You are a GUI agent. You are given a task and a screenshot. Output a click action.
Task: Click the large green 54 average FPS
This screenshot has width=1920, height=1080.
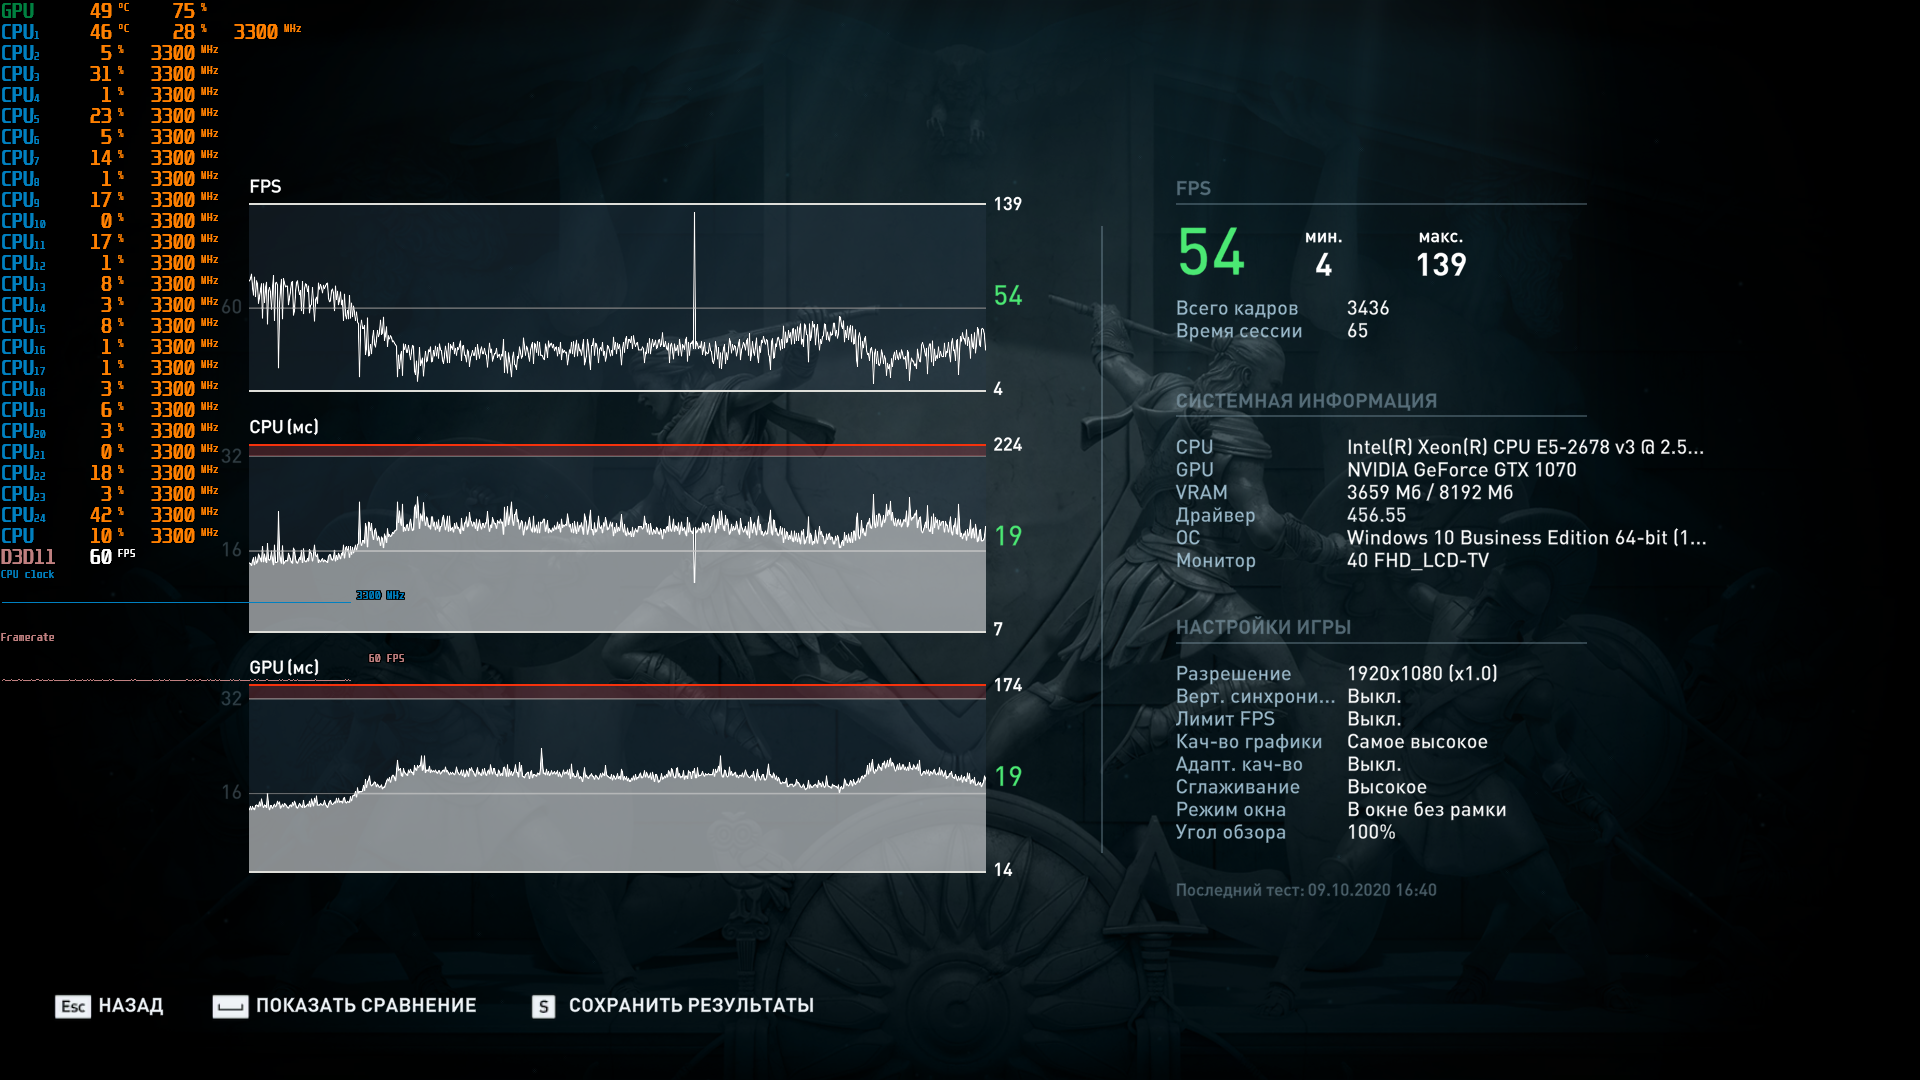1211,252
